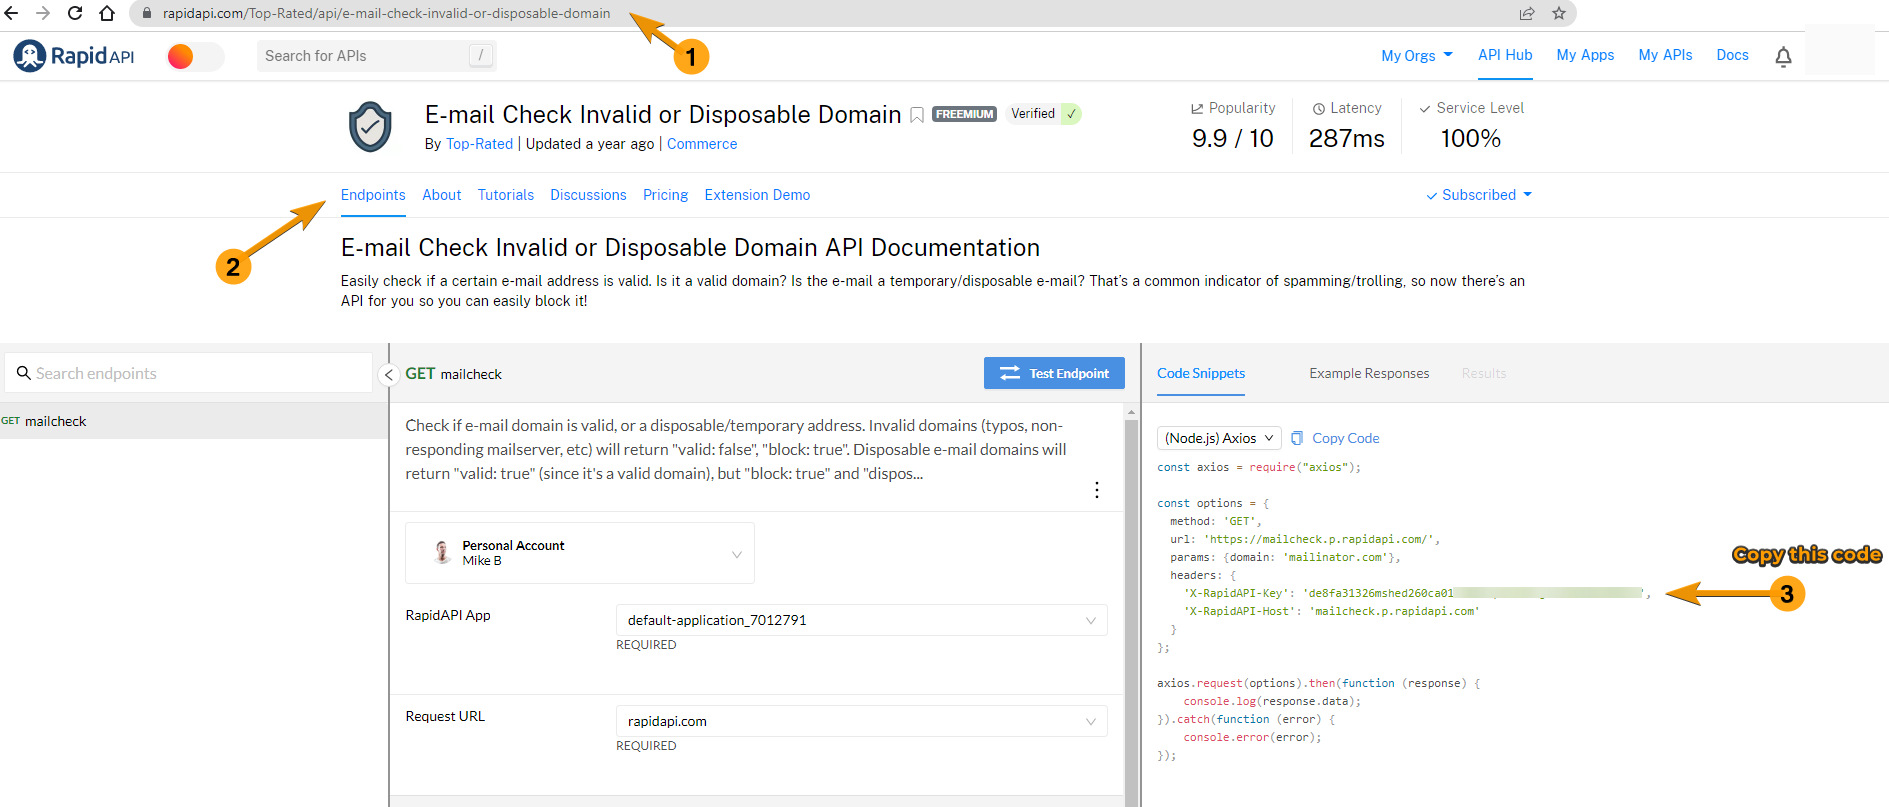This screenshot has width=1889, height=807.
Task: Open the description three-dot menu
Action: click(x=1097, y=490)
